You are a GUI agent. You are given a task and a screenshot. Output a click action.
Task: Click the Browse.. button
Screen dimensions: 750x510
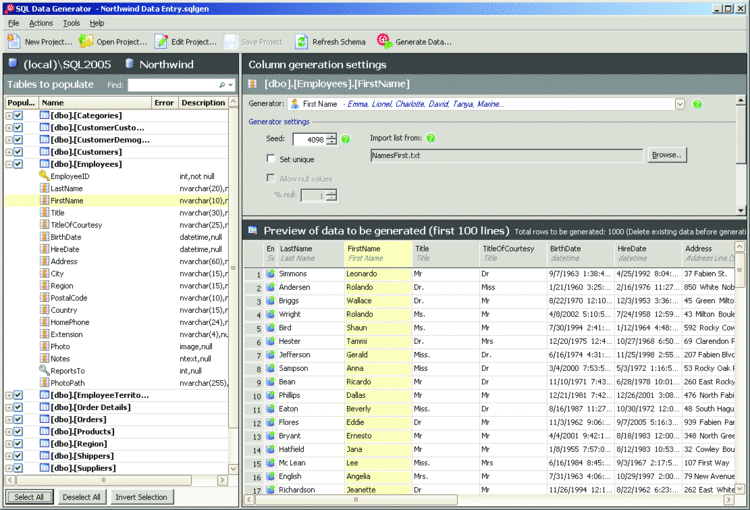click(x=667, y=155)
